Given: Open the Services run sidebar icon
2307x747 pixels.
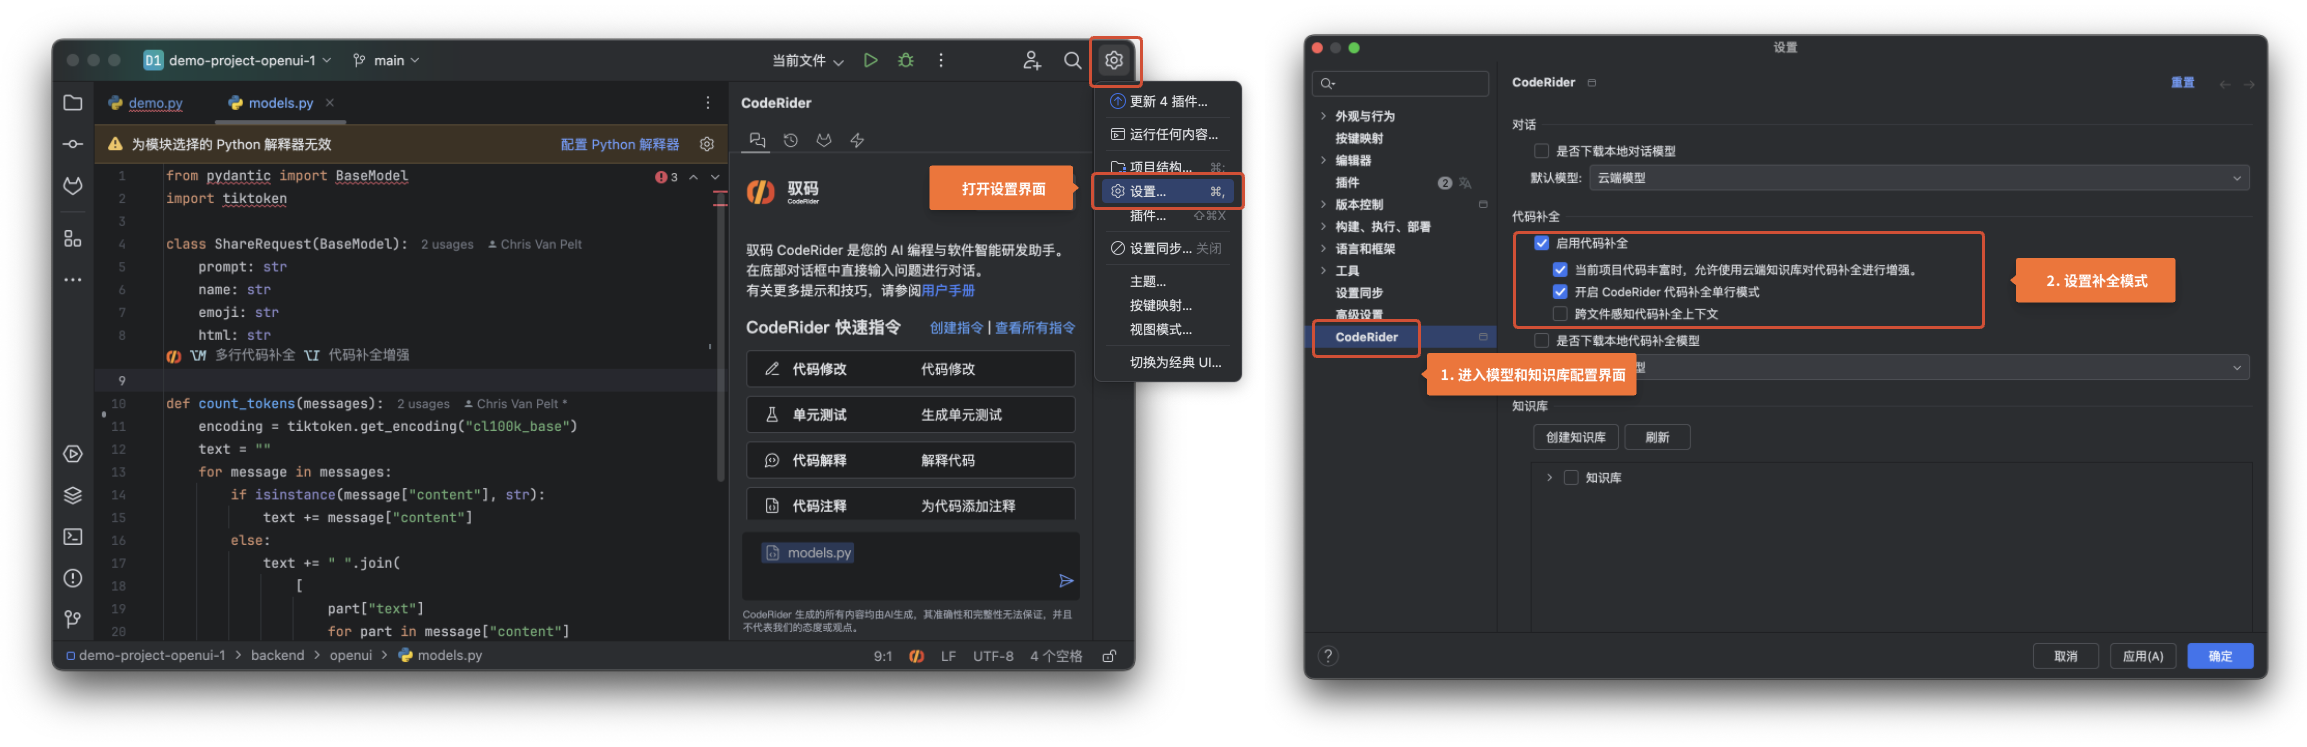Looking at the screenshot, I should pyautogui.click(x=73, y=454).
